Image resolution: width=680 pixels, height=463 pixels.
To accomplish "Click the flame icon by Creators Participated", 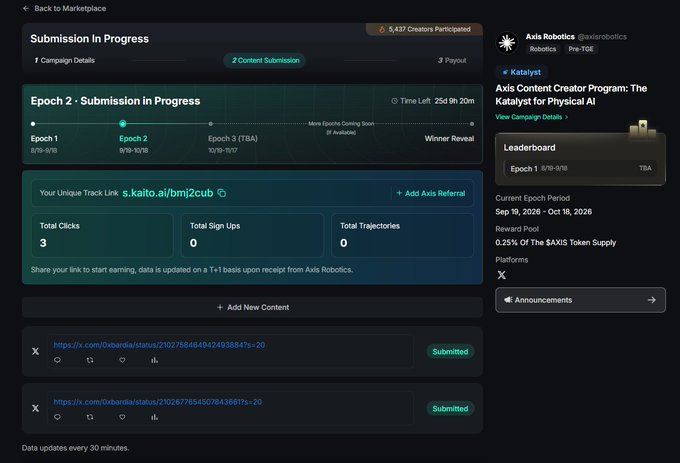I will coord(382,29).
